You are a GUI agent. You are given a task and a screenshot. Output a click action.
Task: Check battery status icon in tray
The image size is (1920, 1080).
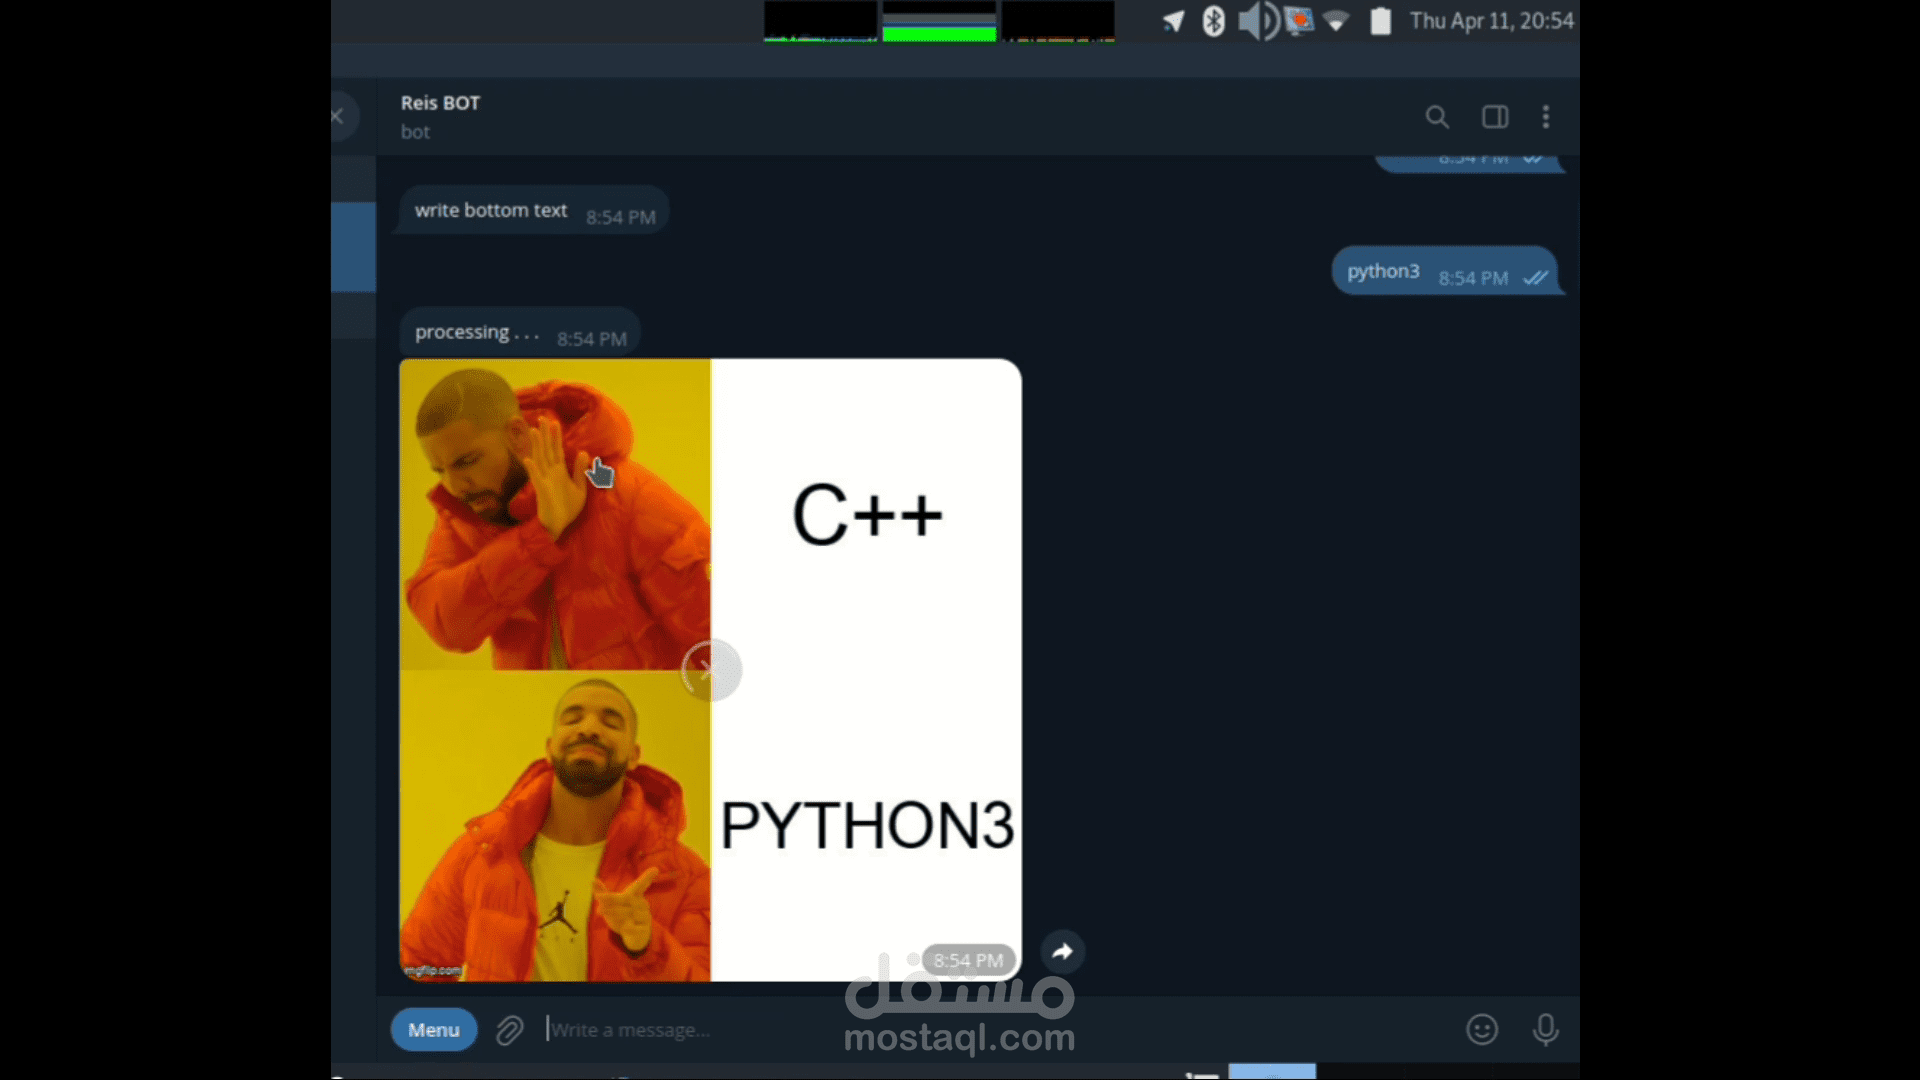(1380, 21)
